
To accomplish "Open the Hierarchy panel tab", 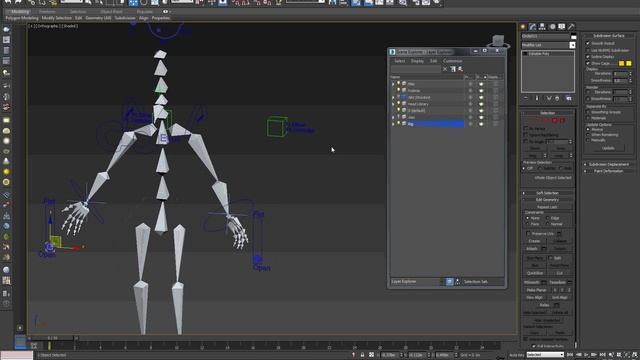I will (x=542, y=27).
